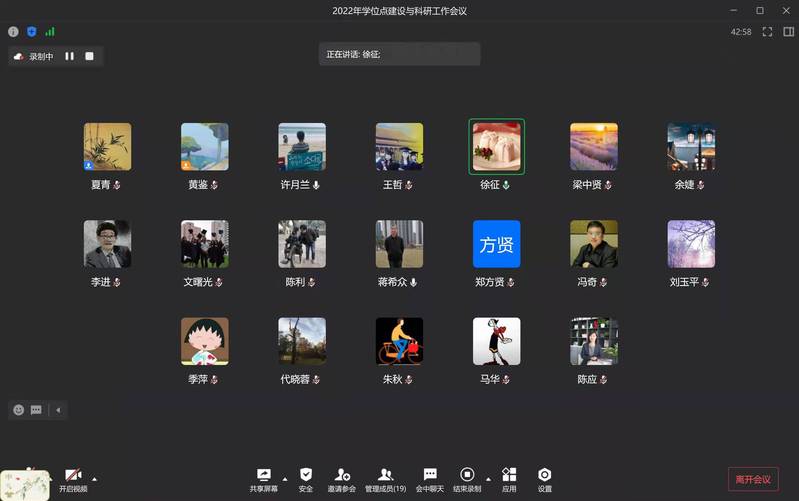Click the cloud recording status icon
799x501 pixels.
point(18,57)
